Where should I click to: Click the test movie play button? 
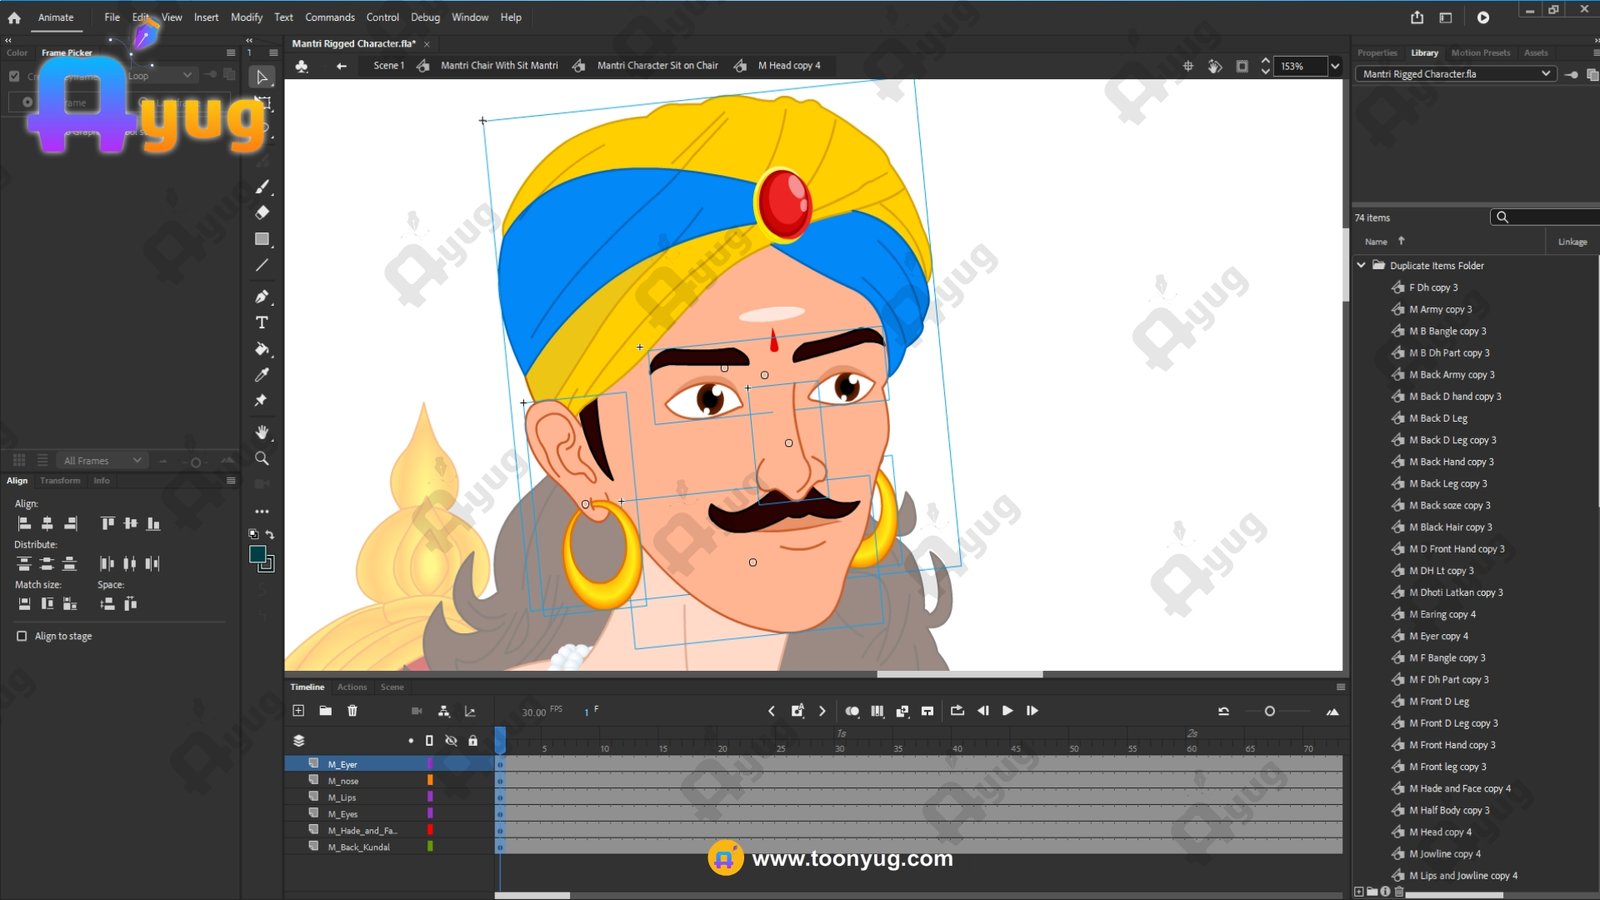[x=1483, y=17]
